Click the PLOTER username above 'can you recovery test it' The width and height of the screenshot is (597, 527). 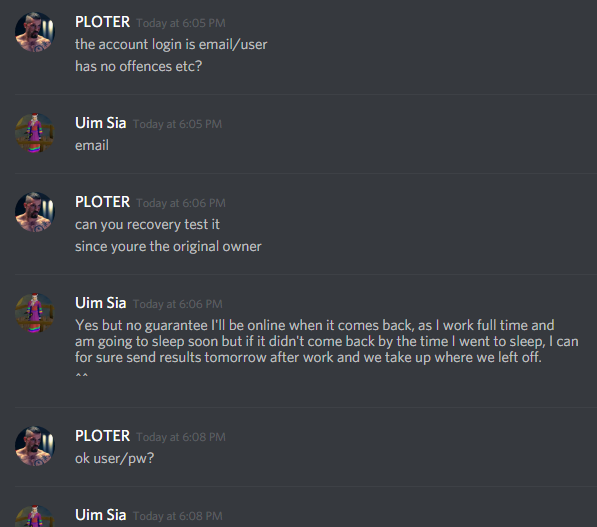102,202
